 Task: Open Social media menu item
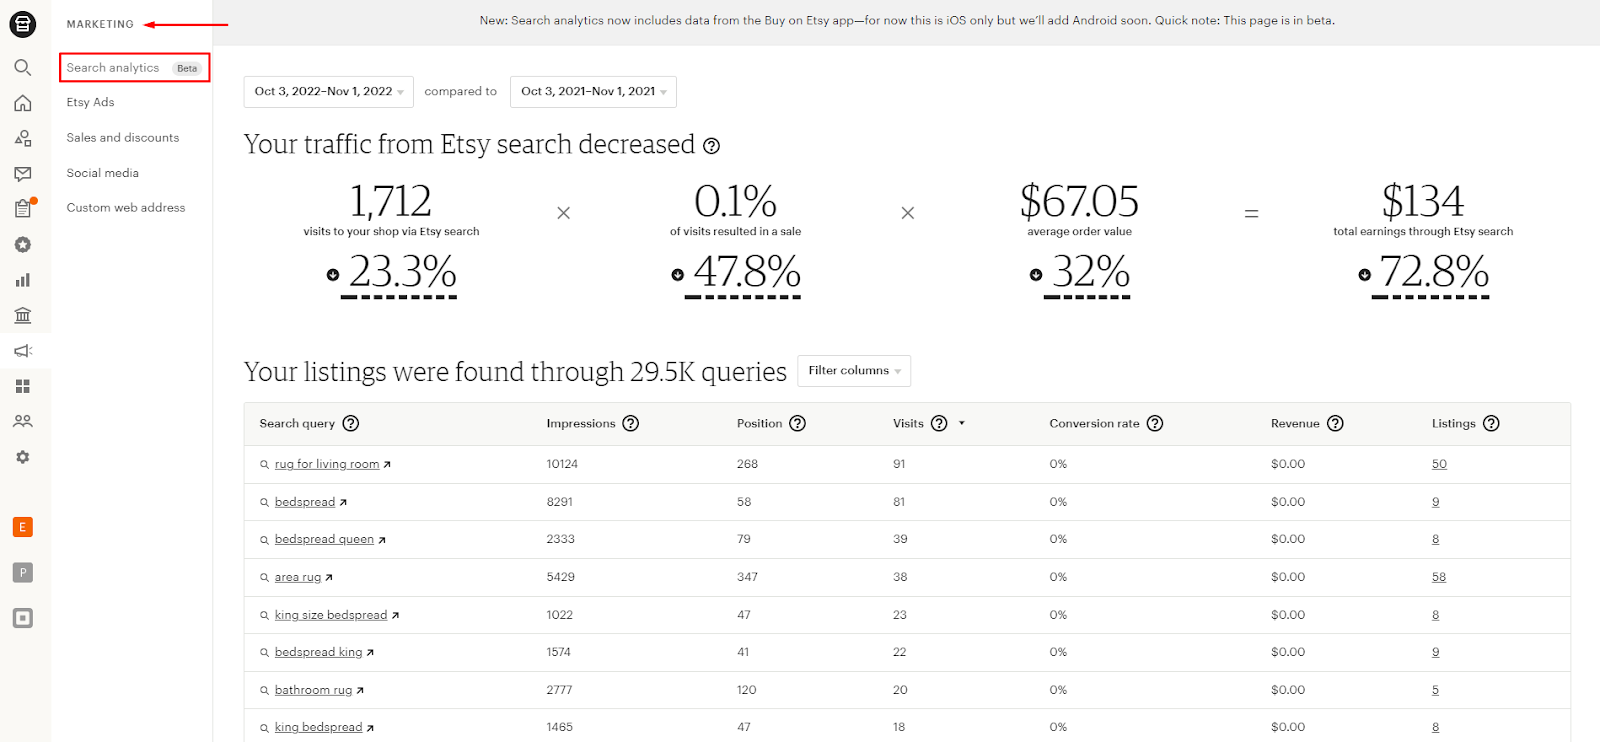102,173
